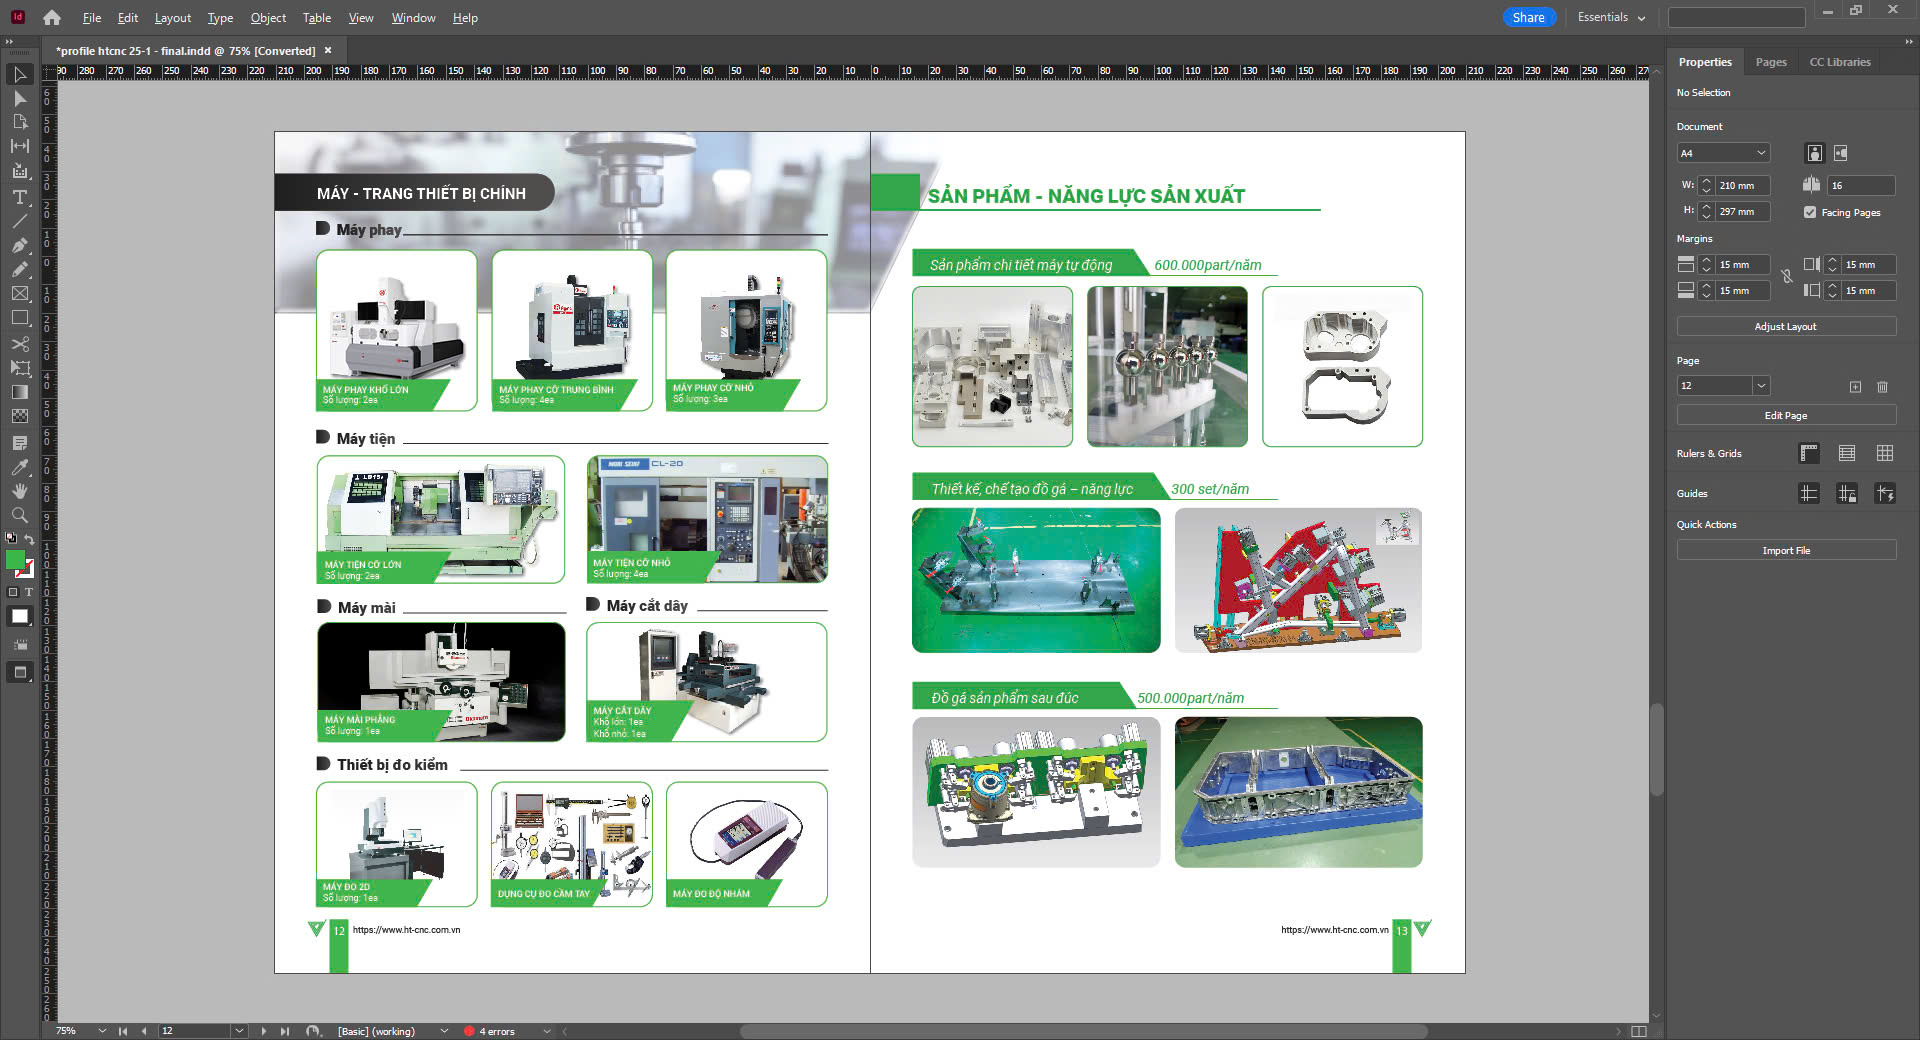Select the Rectangle tool
The height and width of the screenshot is (1040, 1920).
click(19, 318)
